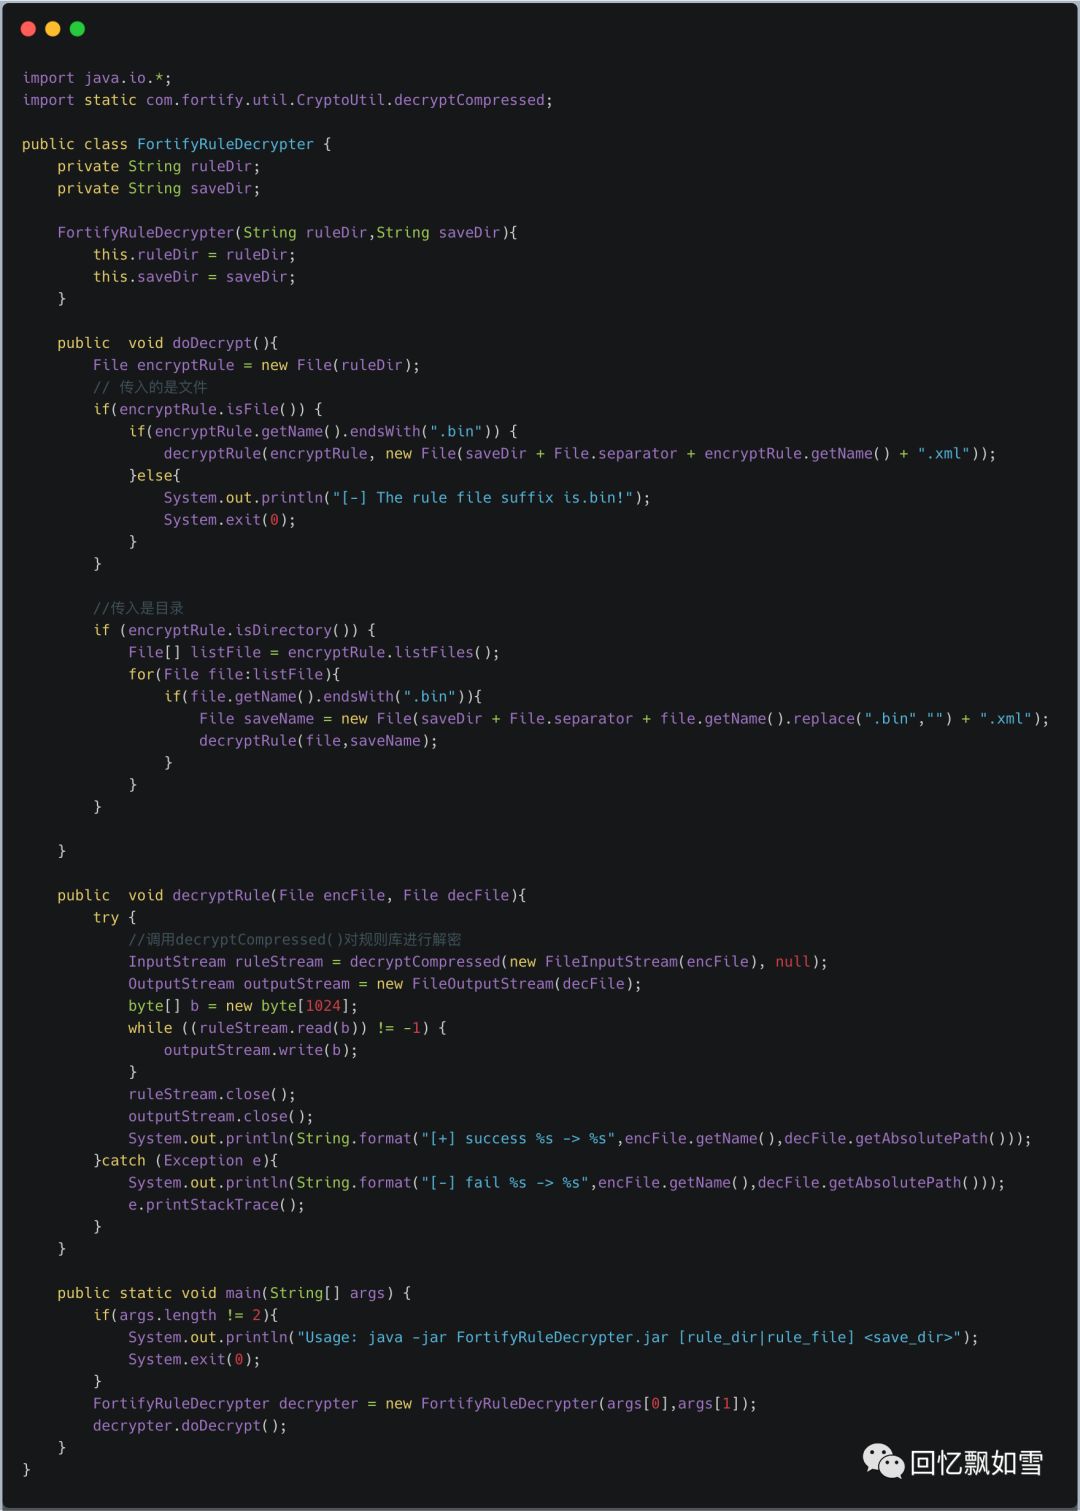Click the green maximize window dot

tap(77, 29)
